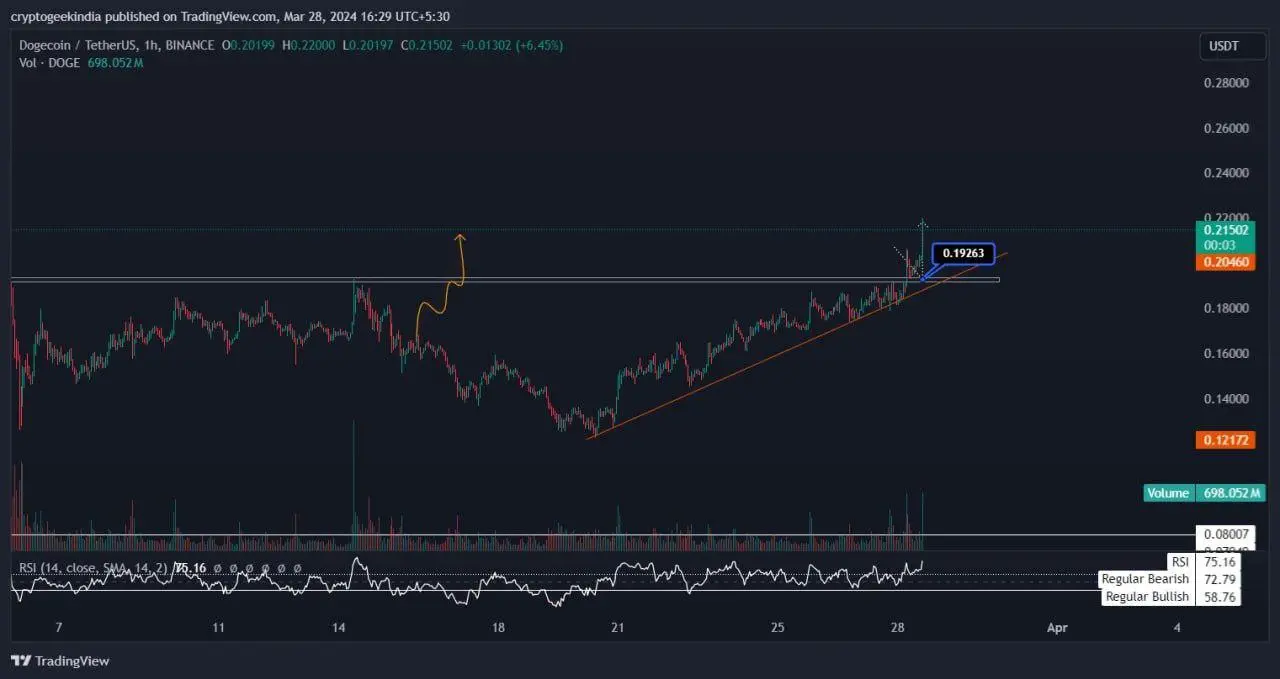
Task: Select the orange curved arrow drawing
Action: click(x=439, y=288)
